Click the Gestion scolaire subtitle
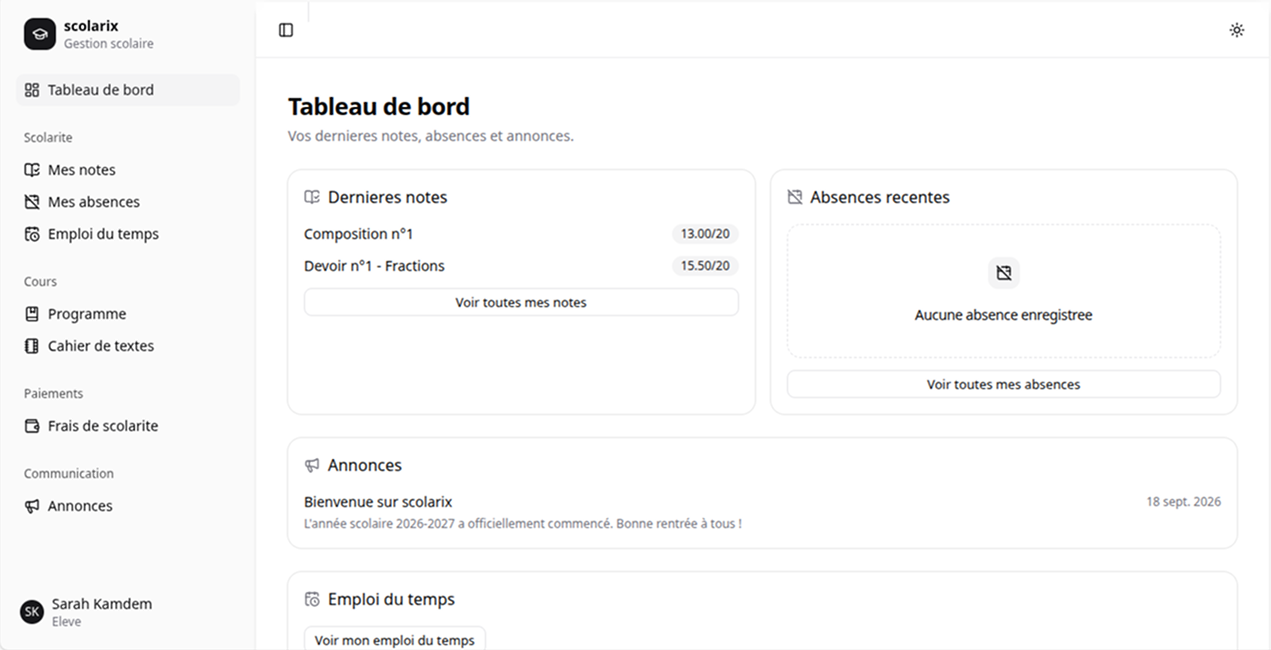1271x650 pixels. coord(109,44)
